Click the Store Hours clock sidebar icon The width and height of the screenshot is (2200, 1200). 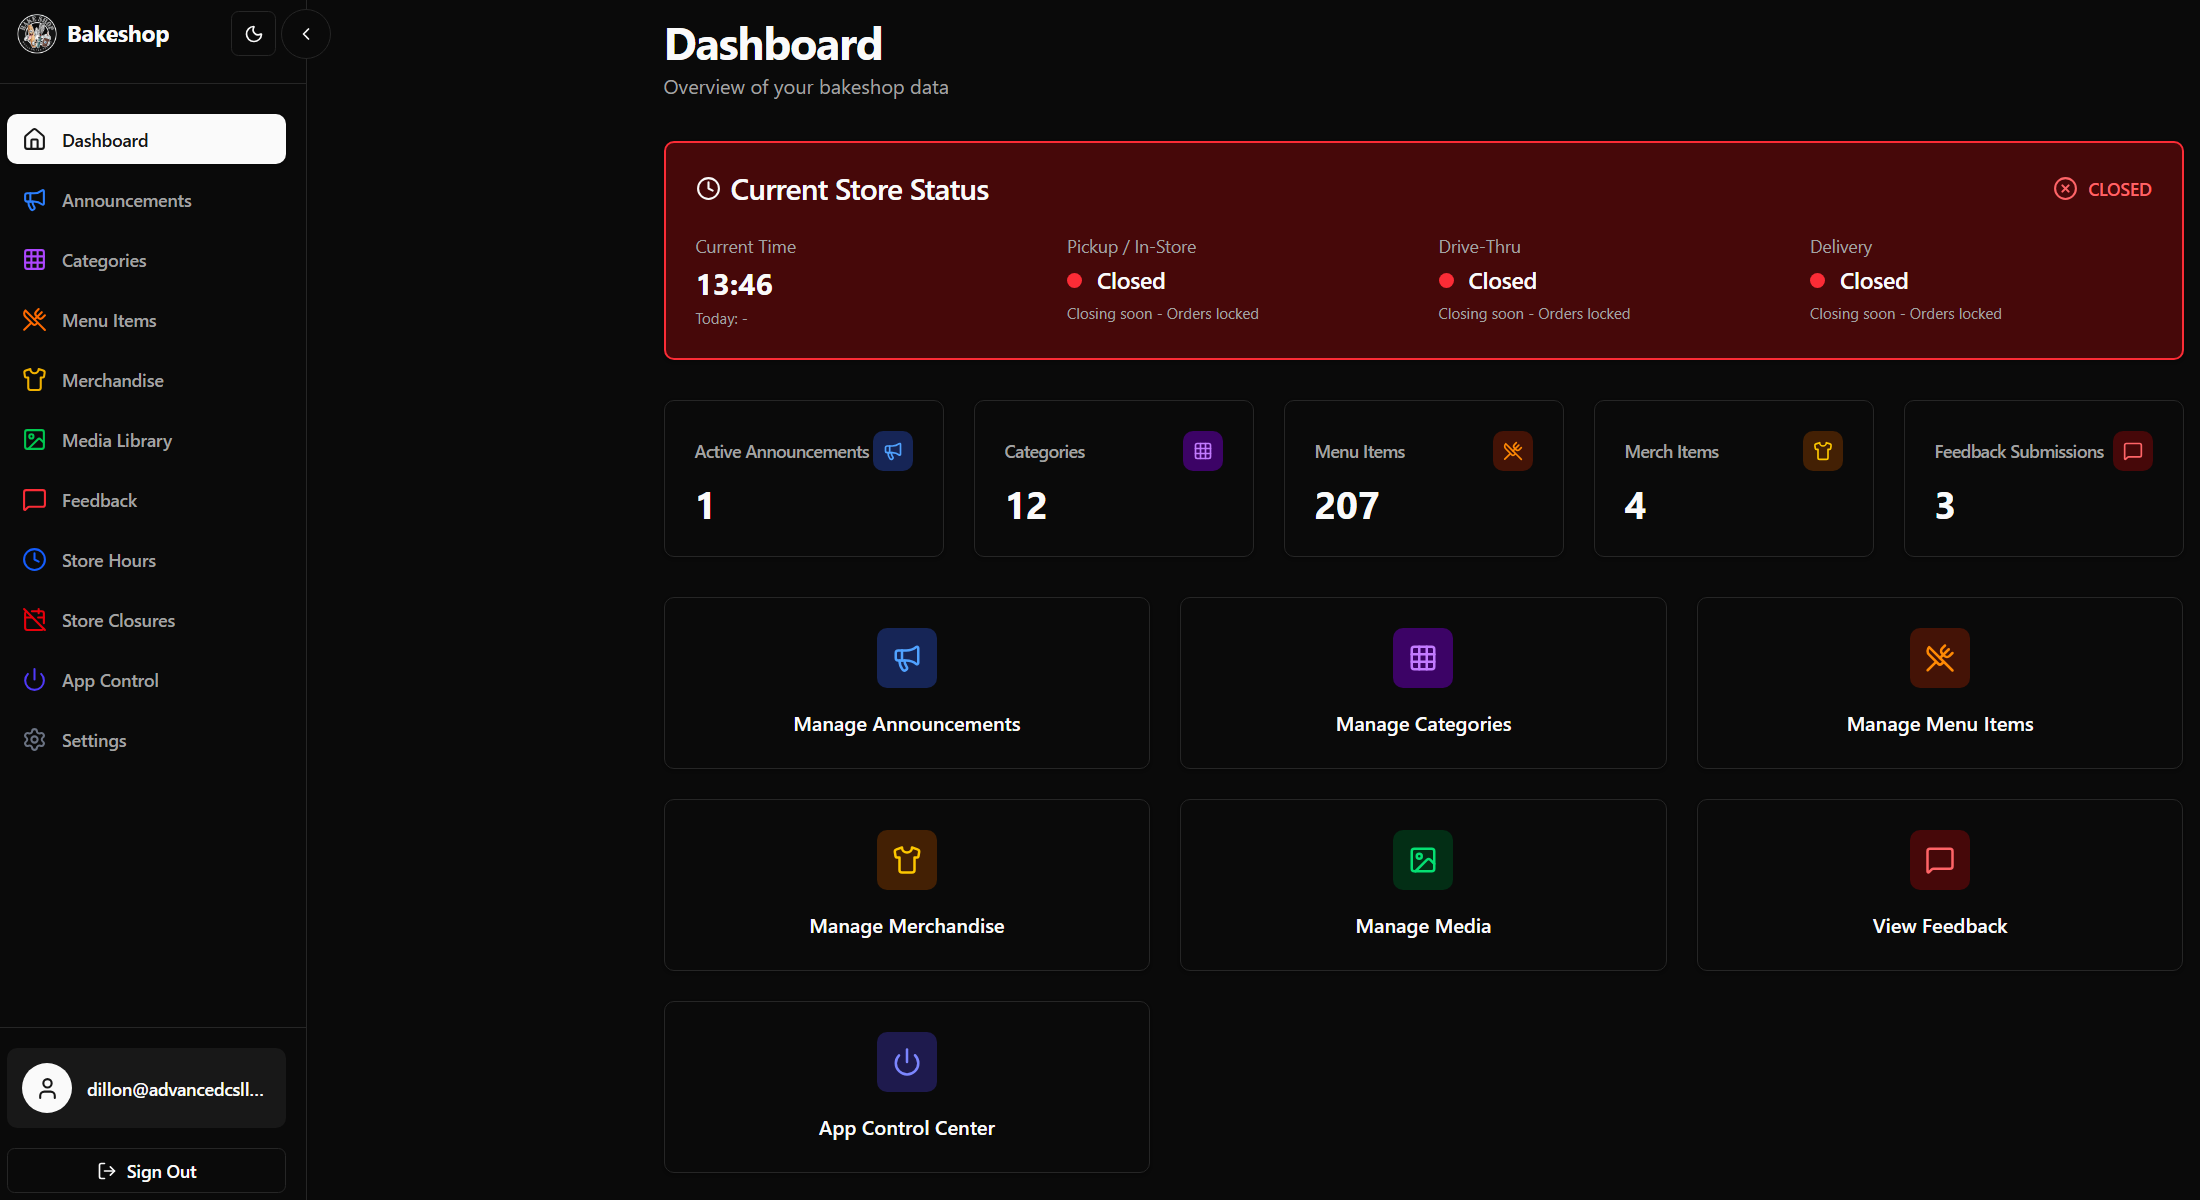(x=35, y=560)
